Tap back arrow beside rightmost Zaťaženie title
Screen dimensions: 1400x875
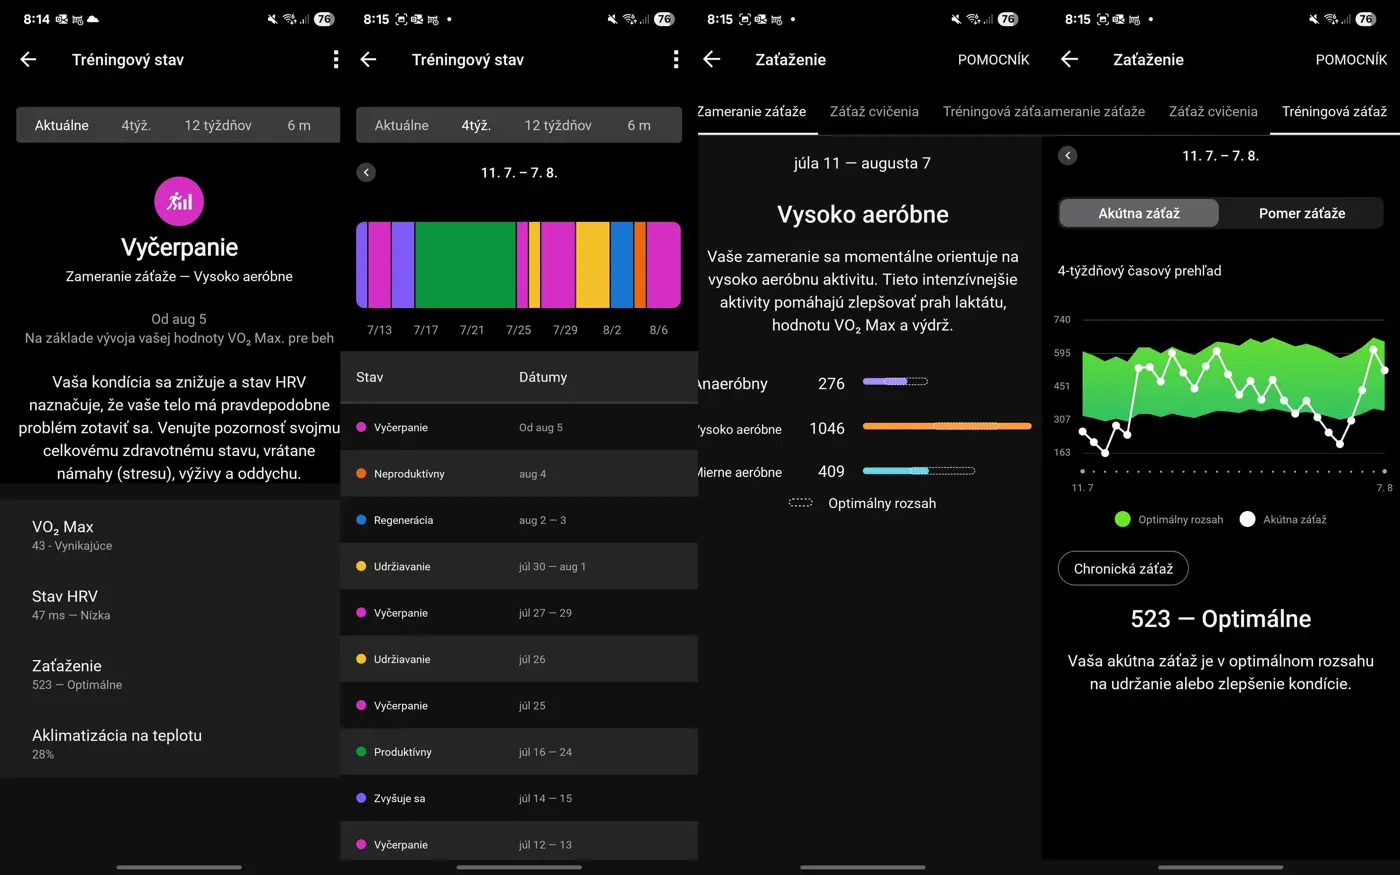pyautogui.click(x=1069, y=60)
